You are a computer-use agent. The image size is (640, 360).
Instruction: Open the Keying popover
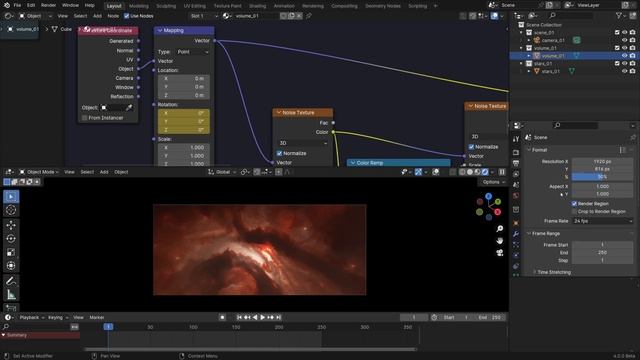click(x=58, y=318)
